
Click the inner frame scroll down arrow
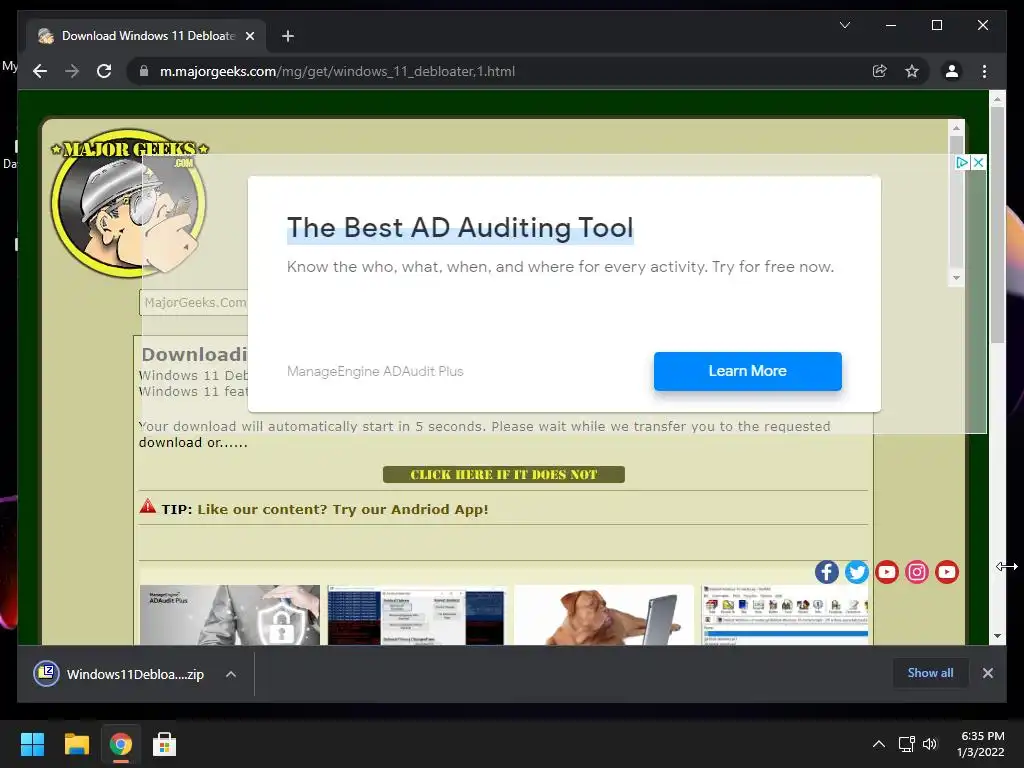pos(956,278)
